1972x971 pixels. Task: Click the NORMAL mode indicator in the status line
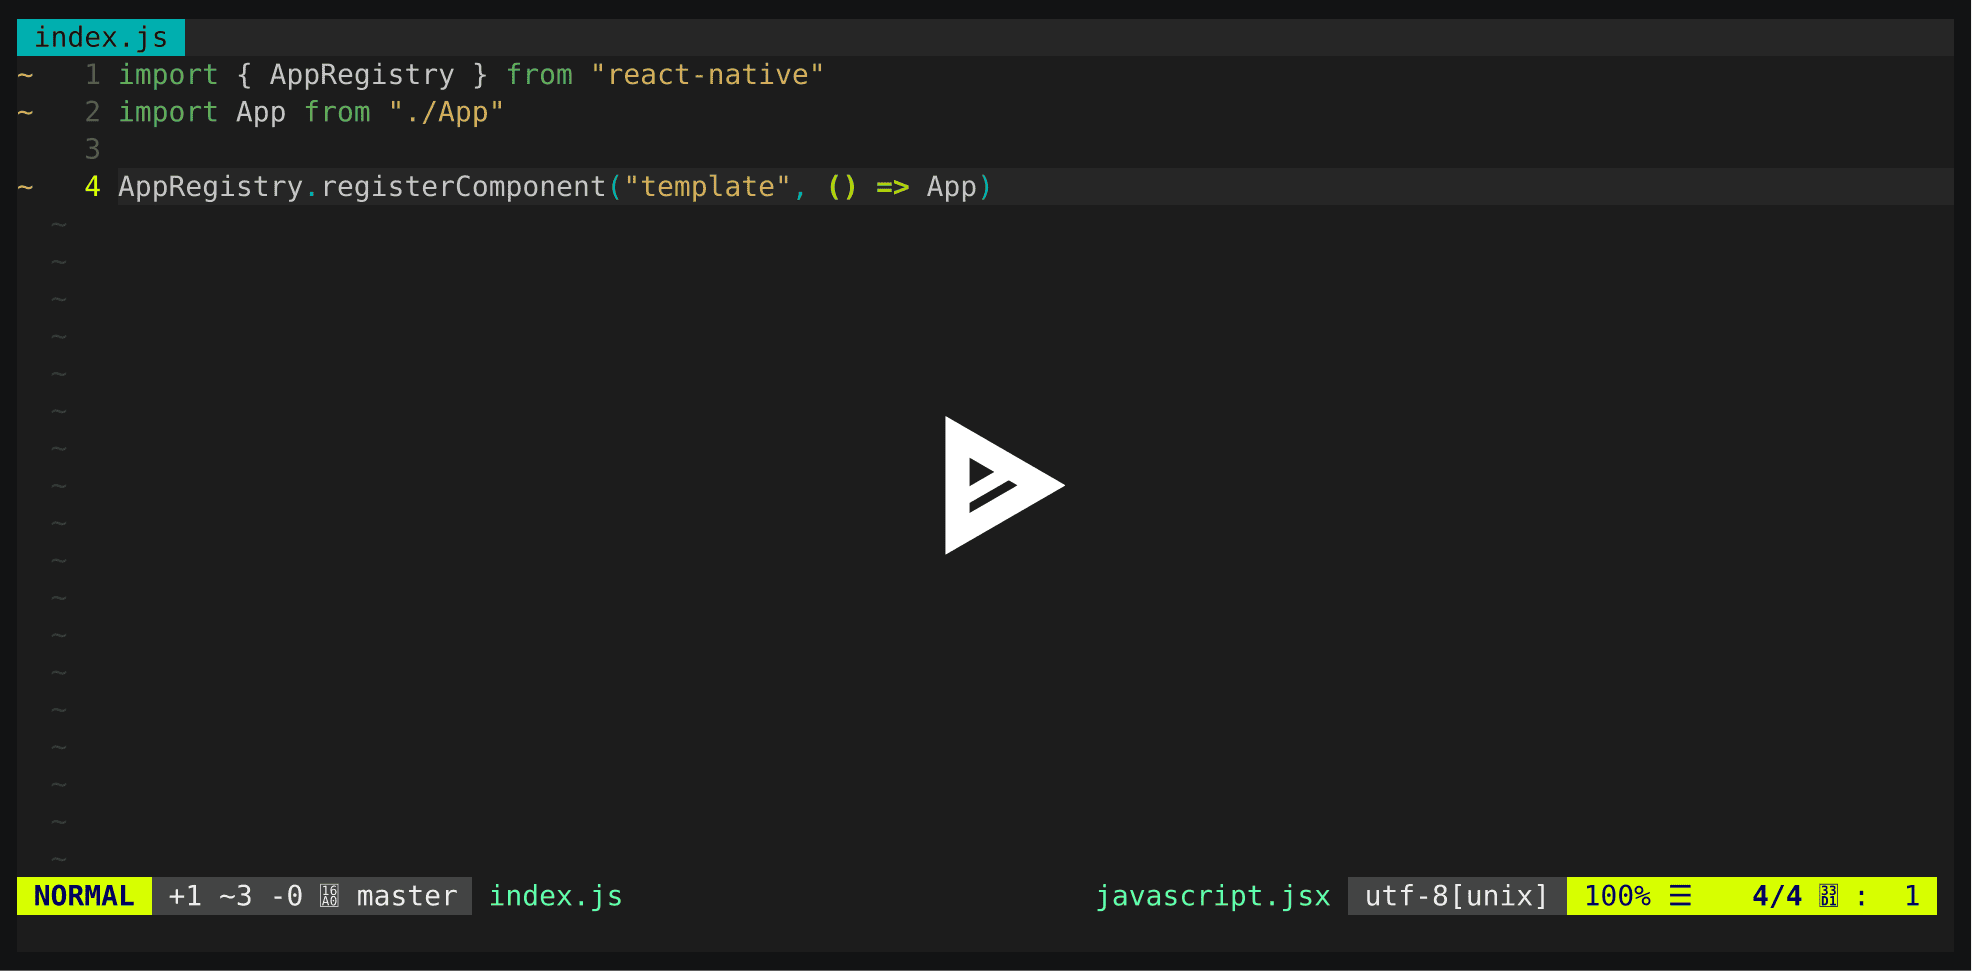coord(84,896)
